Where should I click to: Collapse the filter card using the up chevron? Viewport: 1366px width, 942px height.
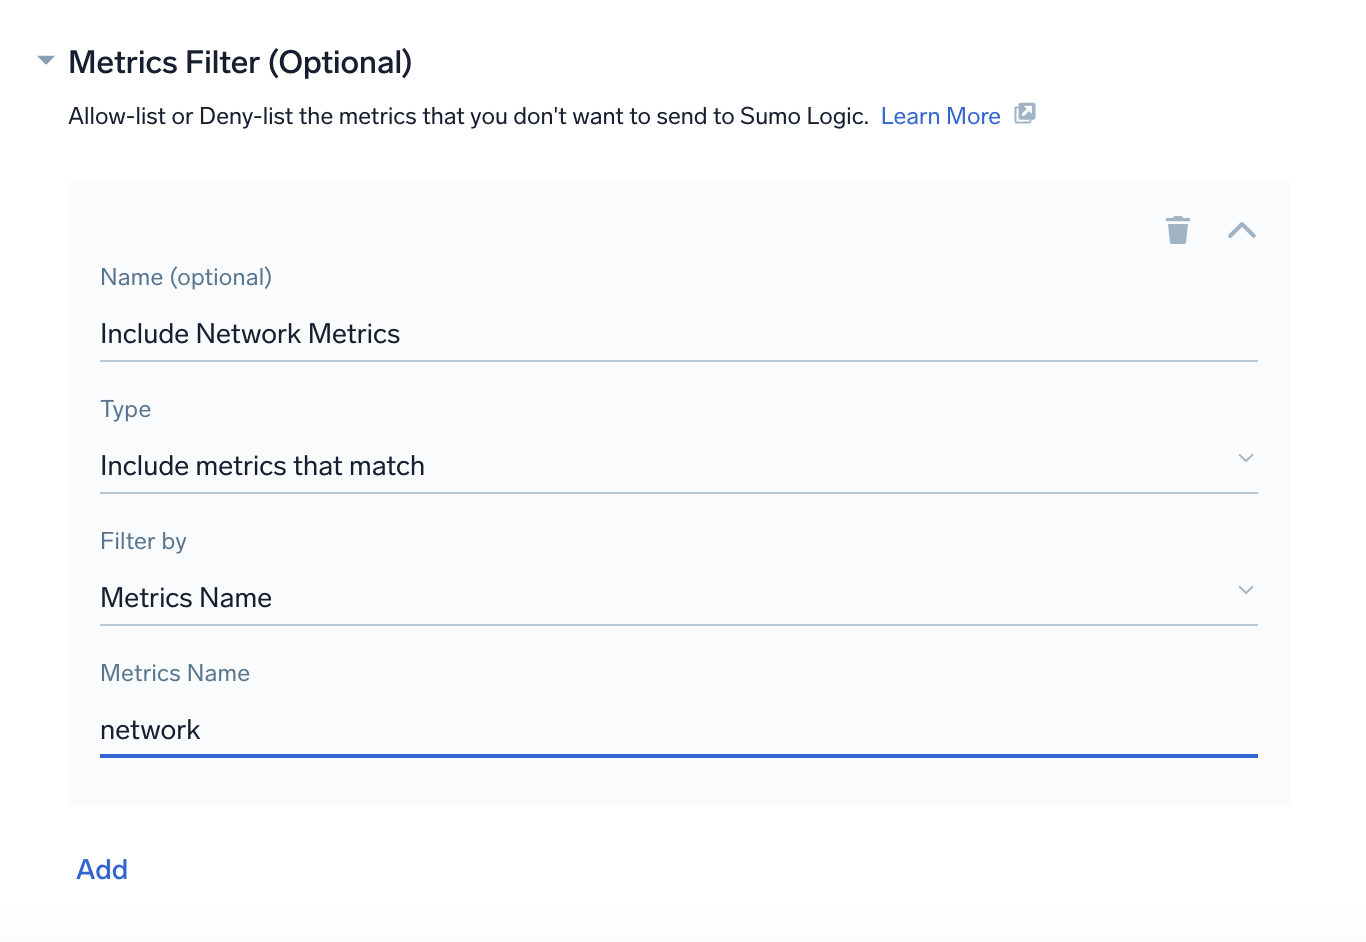[x=1241, y=230]
